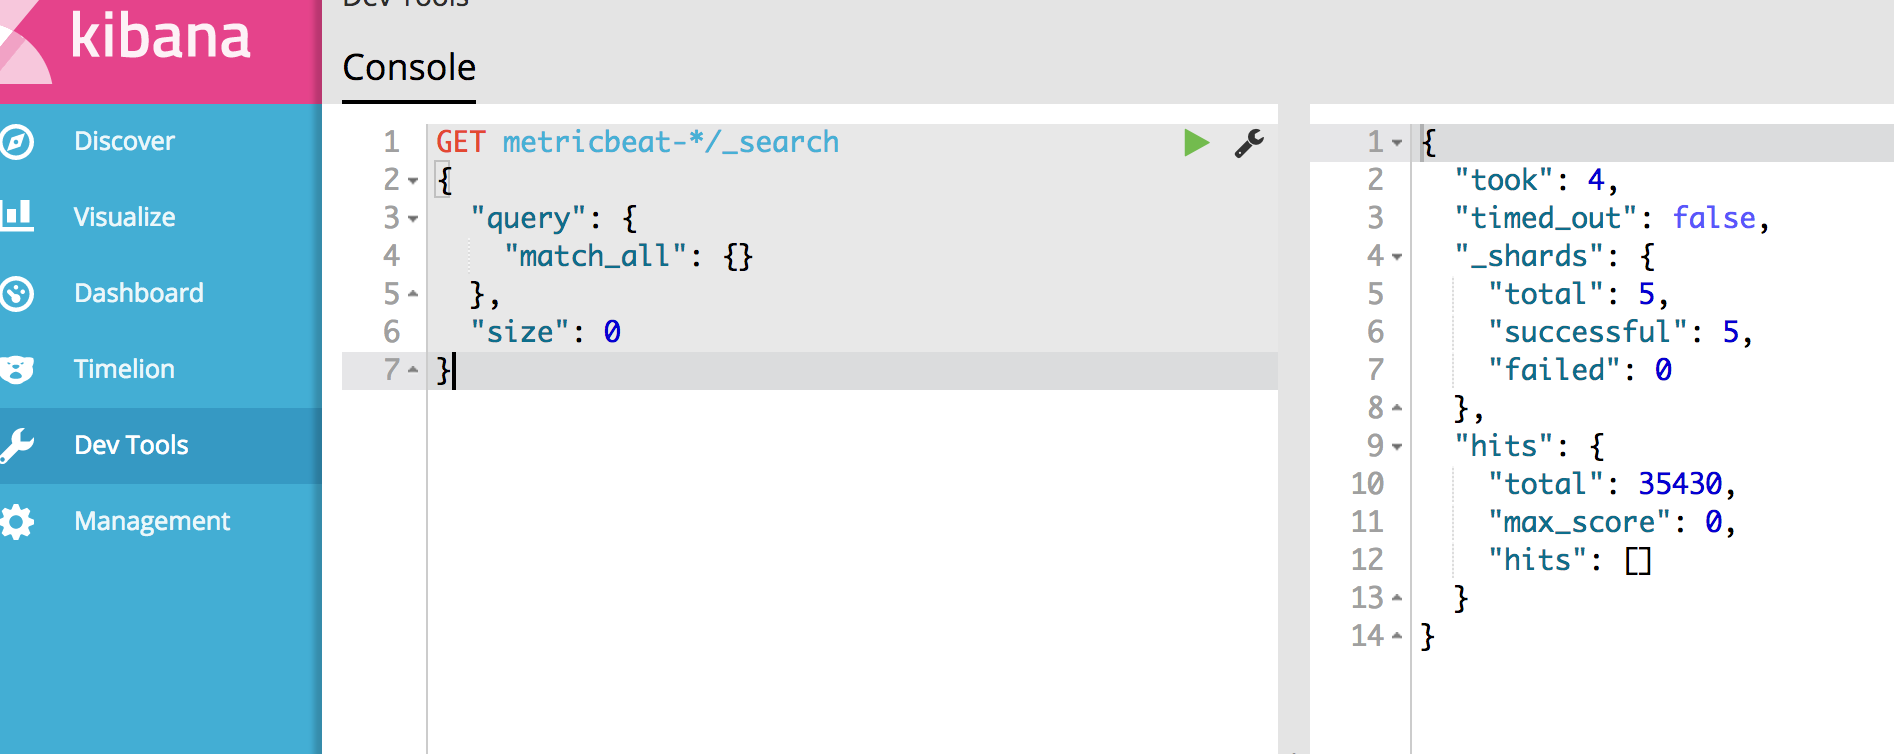Click the Discover compass icon

coord(17,141)
